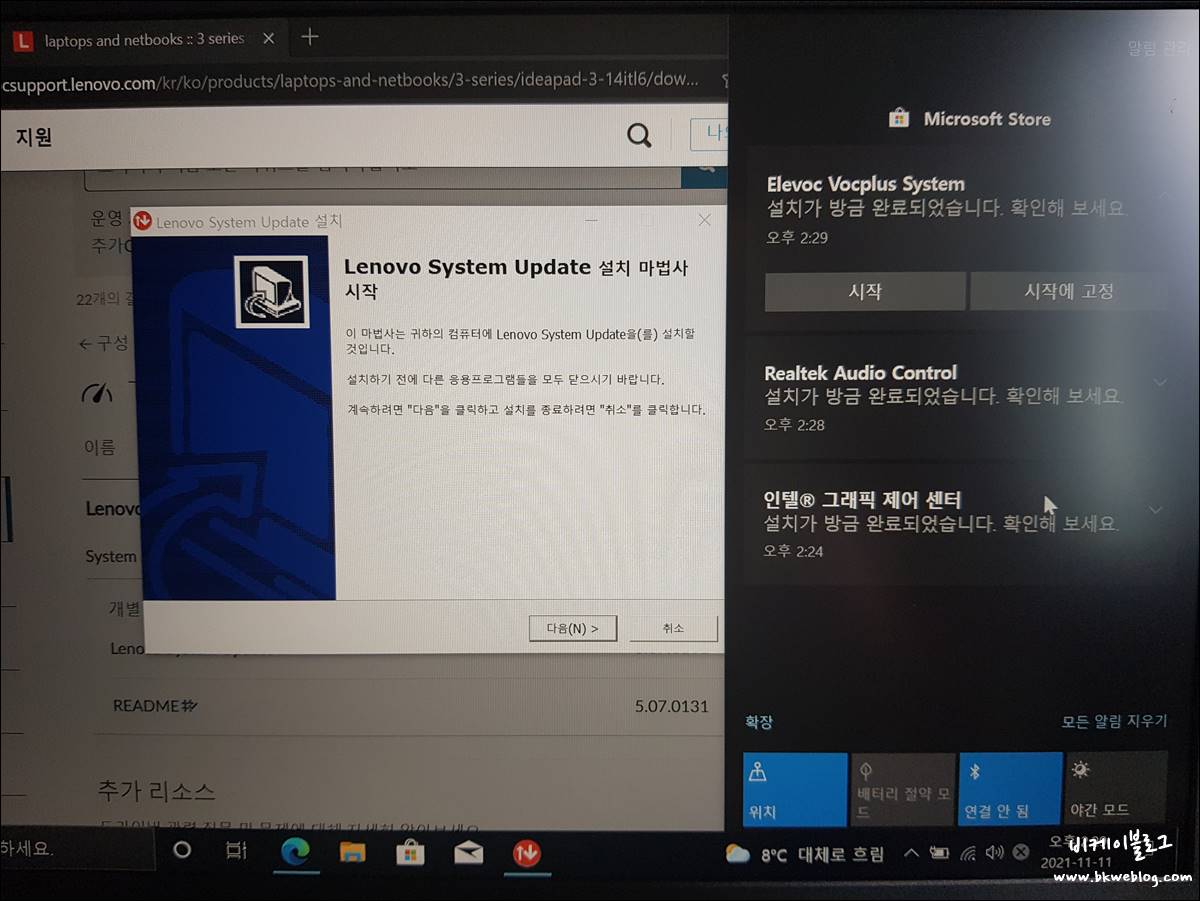Cancel the Lenovo System Update installer

pos(673,628)
